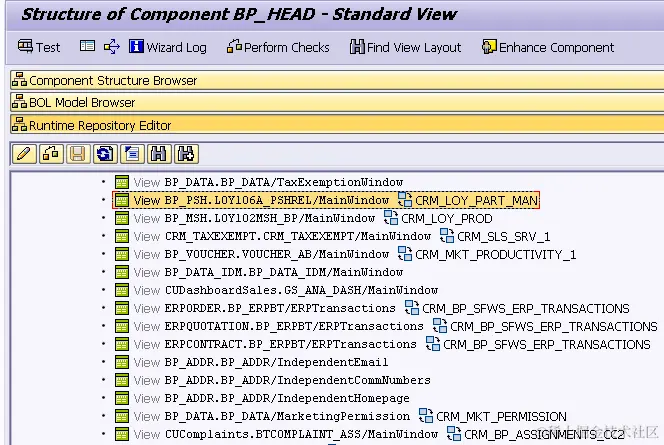
Task: Click view icon of IndependentEmail row
Action: click(122, 362)
